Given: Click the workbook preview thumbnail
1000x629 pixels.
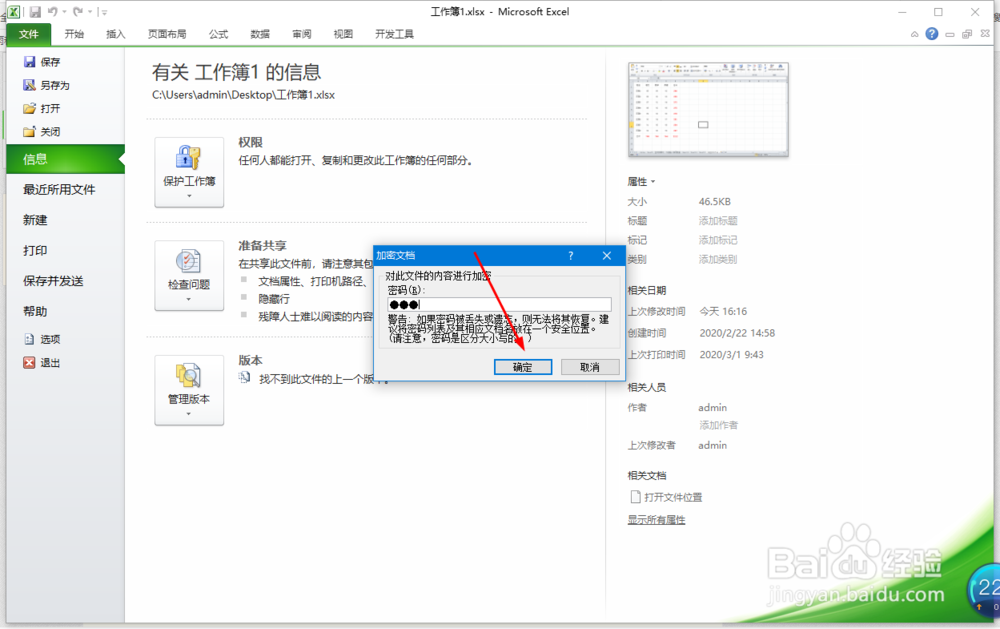Looking at the screenshot, I should tap(708, 109).
